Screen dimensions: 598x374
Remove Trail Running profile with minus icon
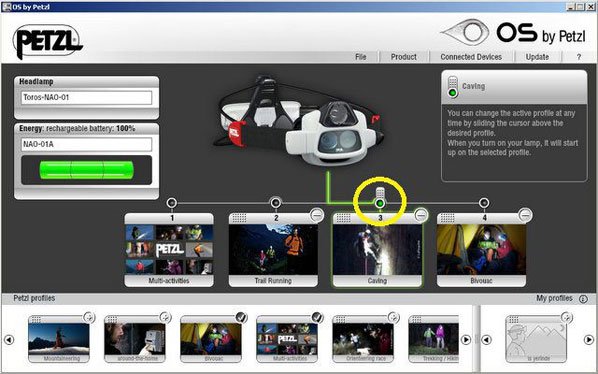317,215
